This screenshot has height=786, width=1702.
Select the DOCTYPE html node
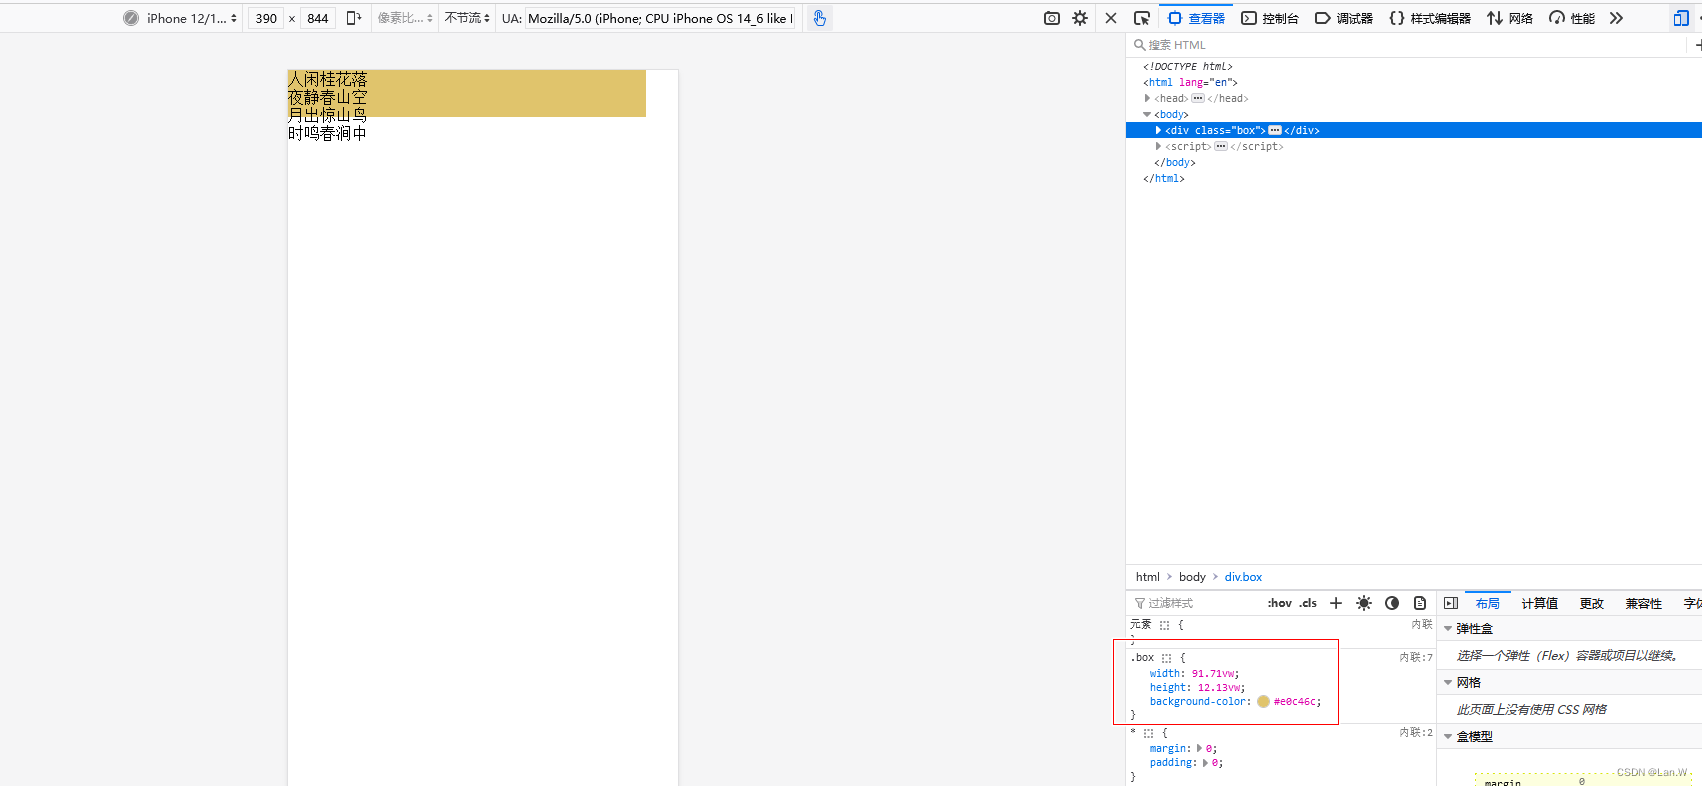(1188, 66)
